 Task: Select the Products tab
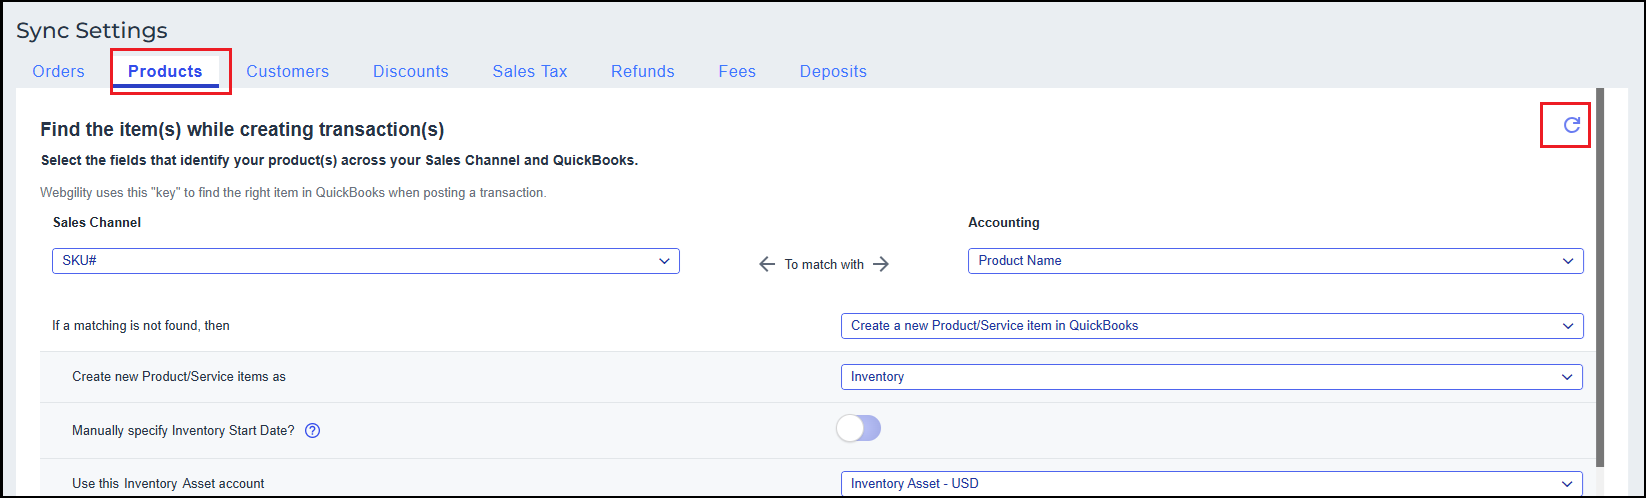click(x=165, y=72)
